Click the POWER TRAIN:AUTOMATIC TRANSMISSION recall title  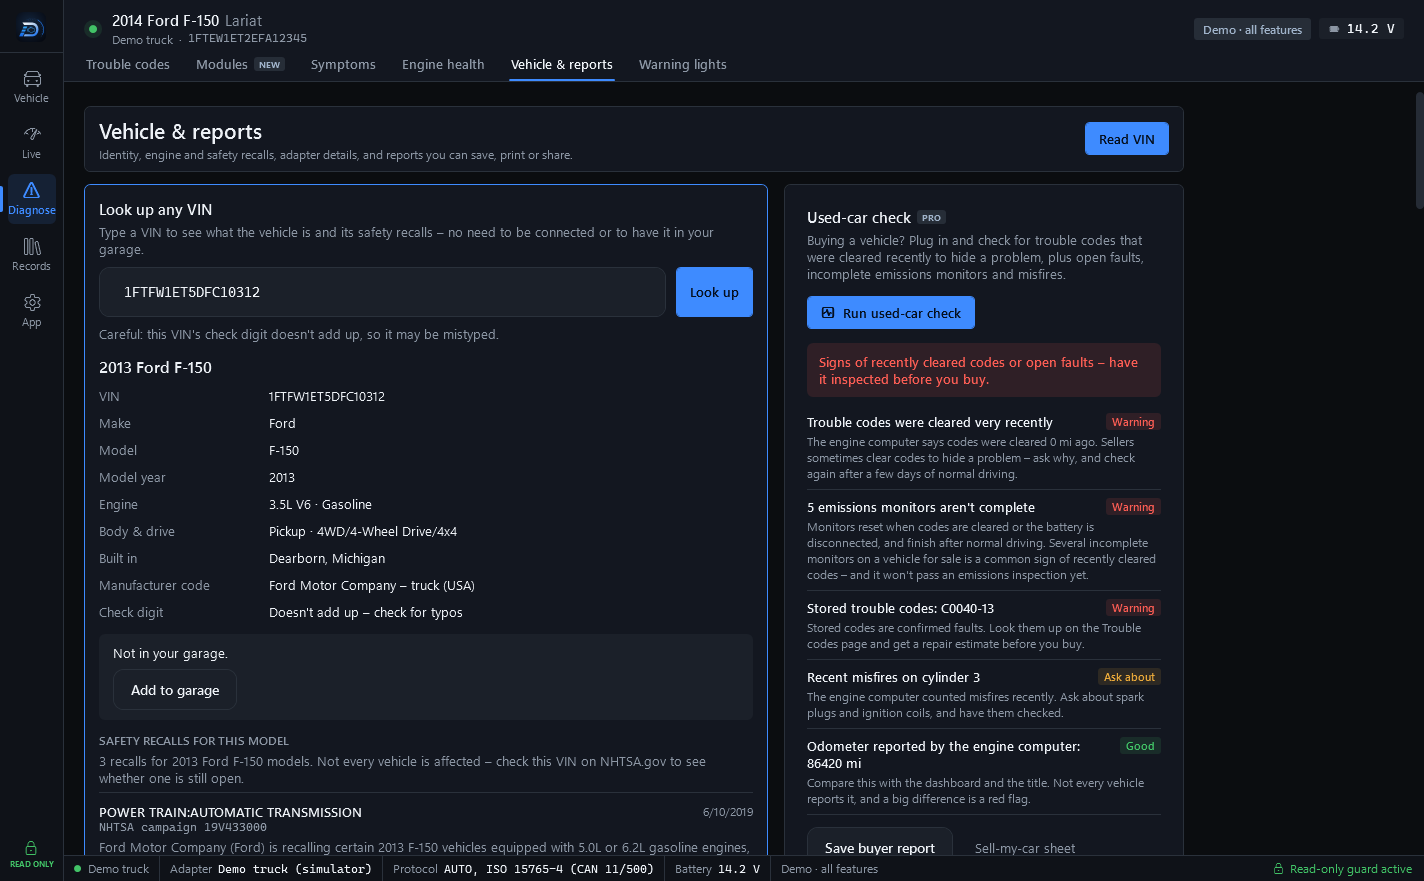[230, 812]
